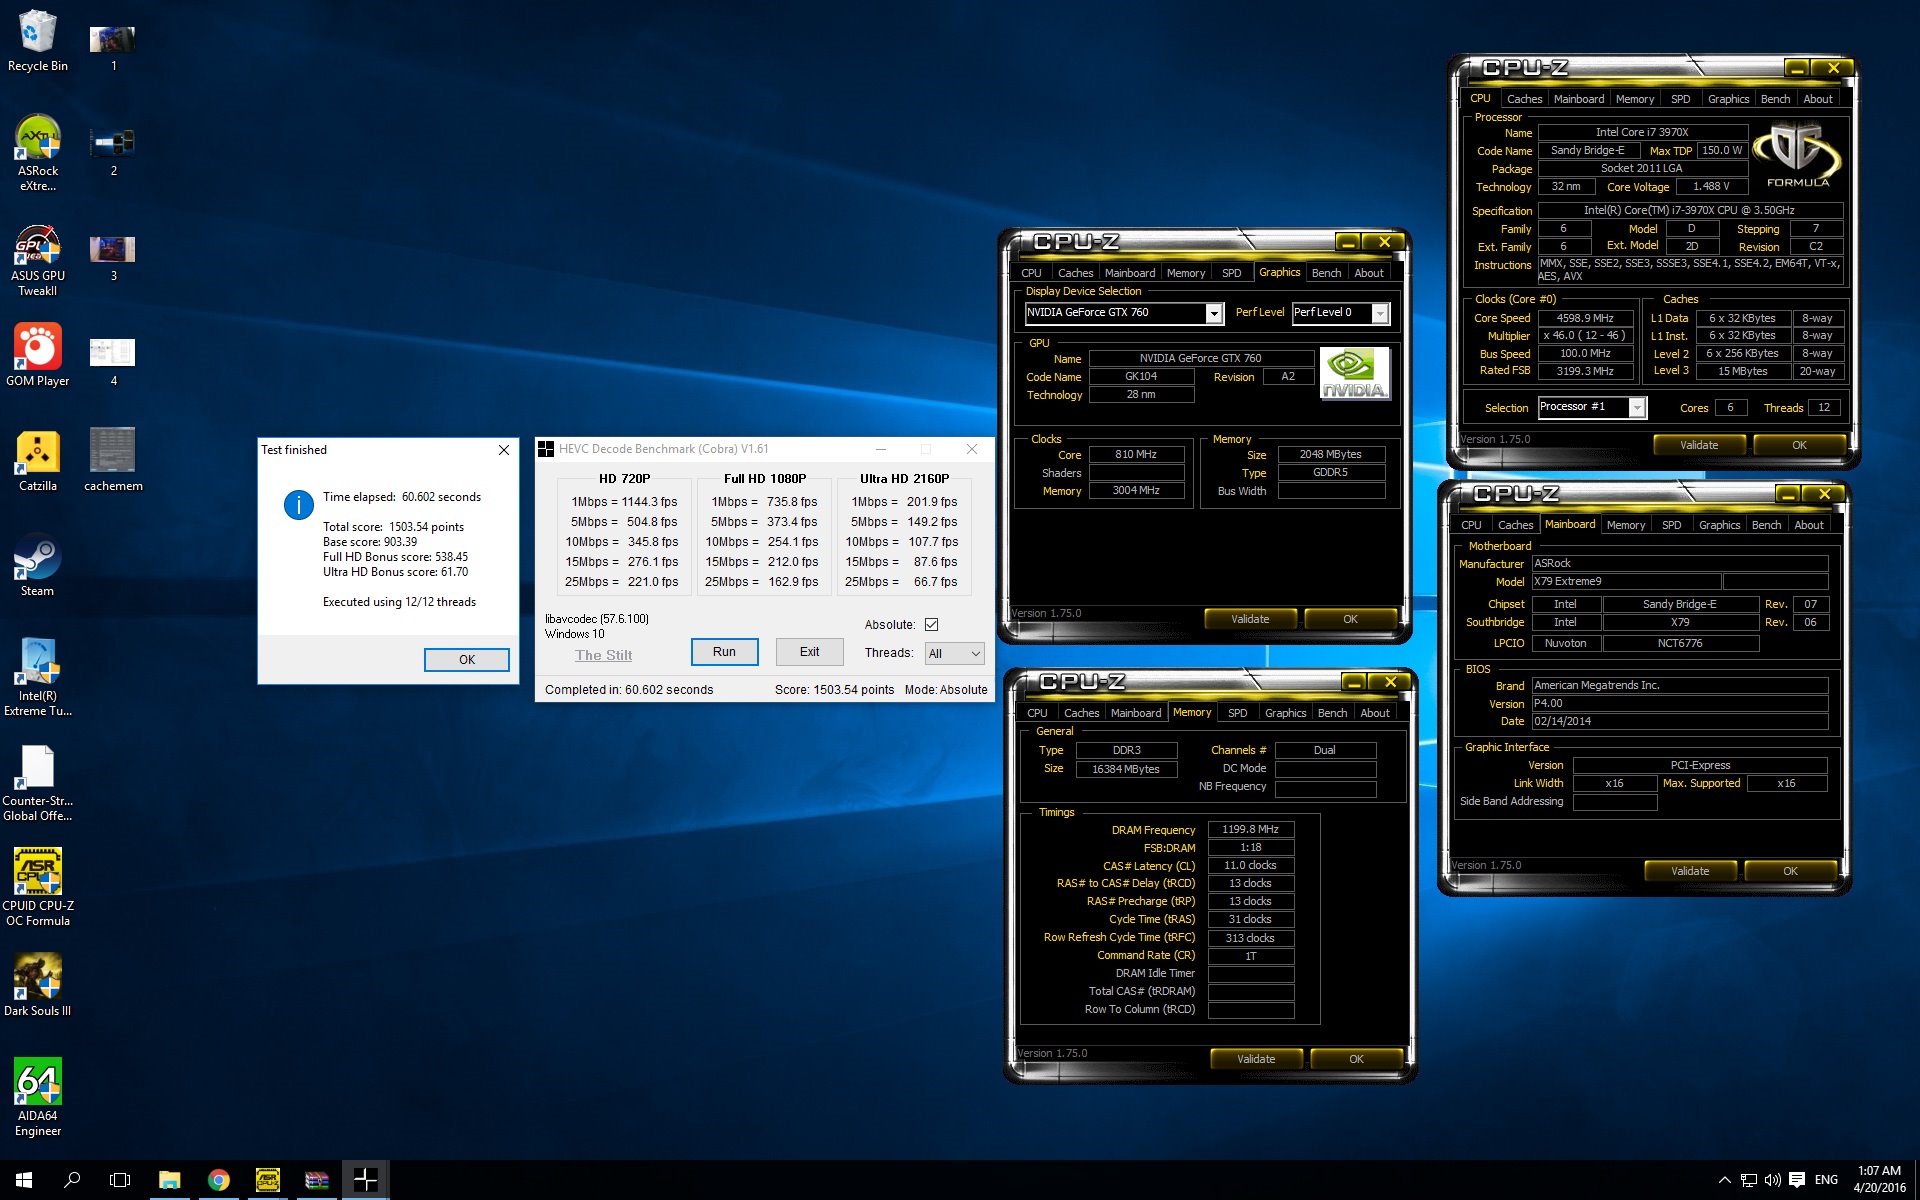
Task: Open Task View on taskbar
Action: [120, 1180]
